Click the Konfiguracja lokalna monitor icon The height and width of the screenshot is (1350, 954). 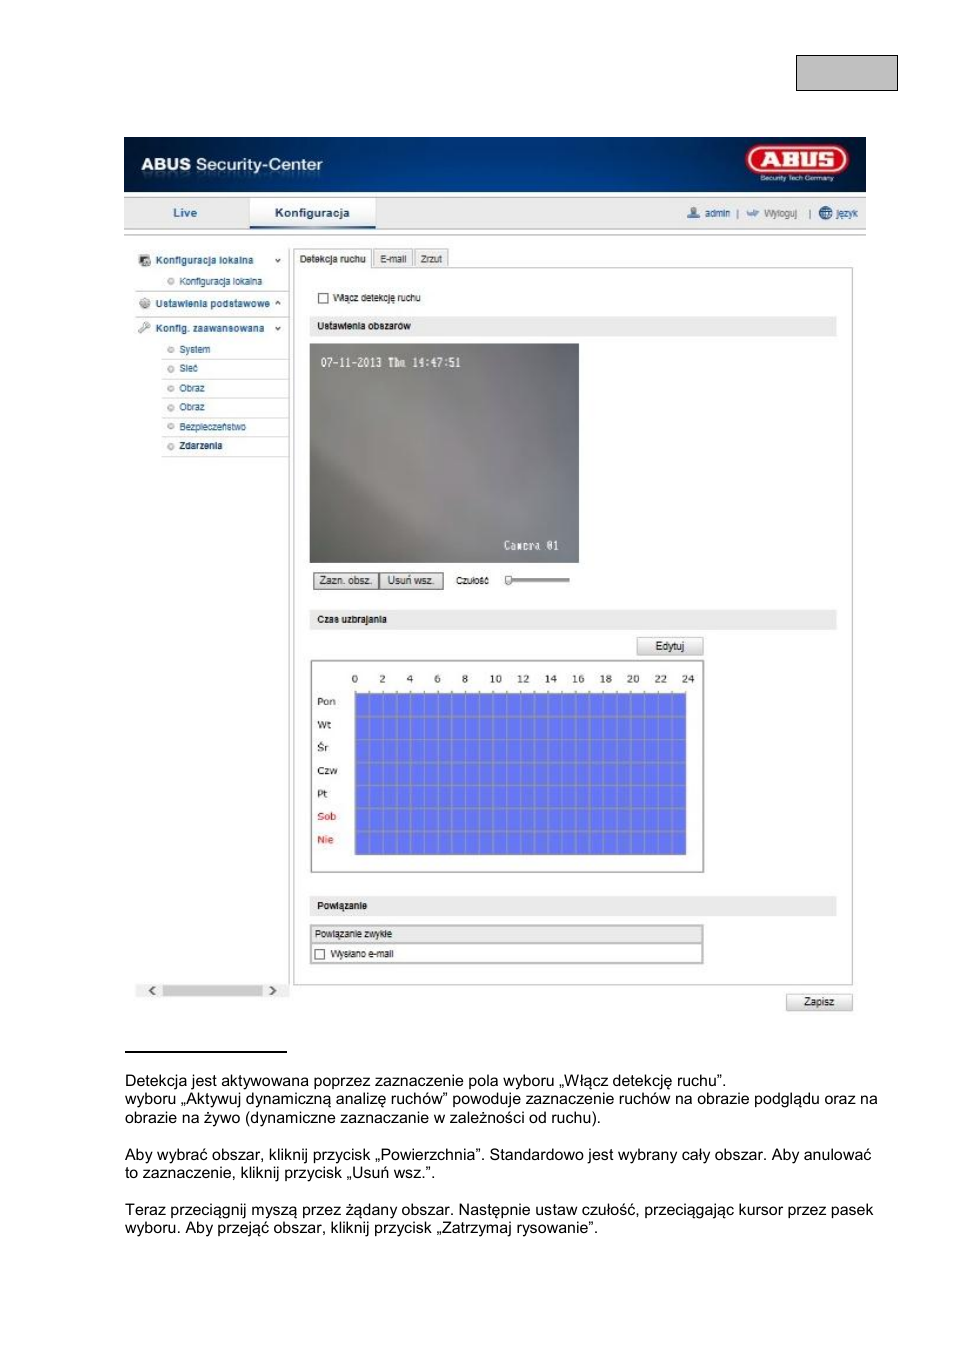[145, 260]
